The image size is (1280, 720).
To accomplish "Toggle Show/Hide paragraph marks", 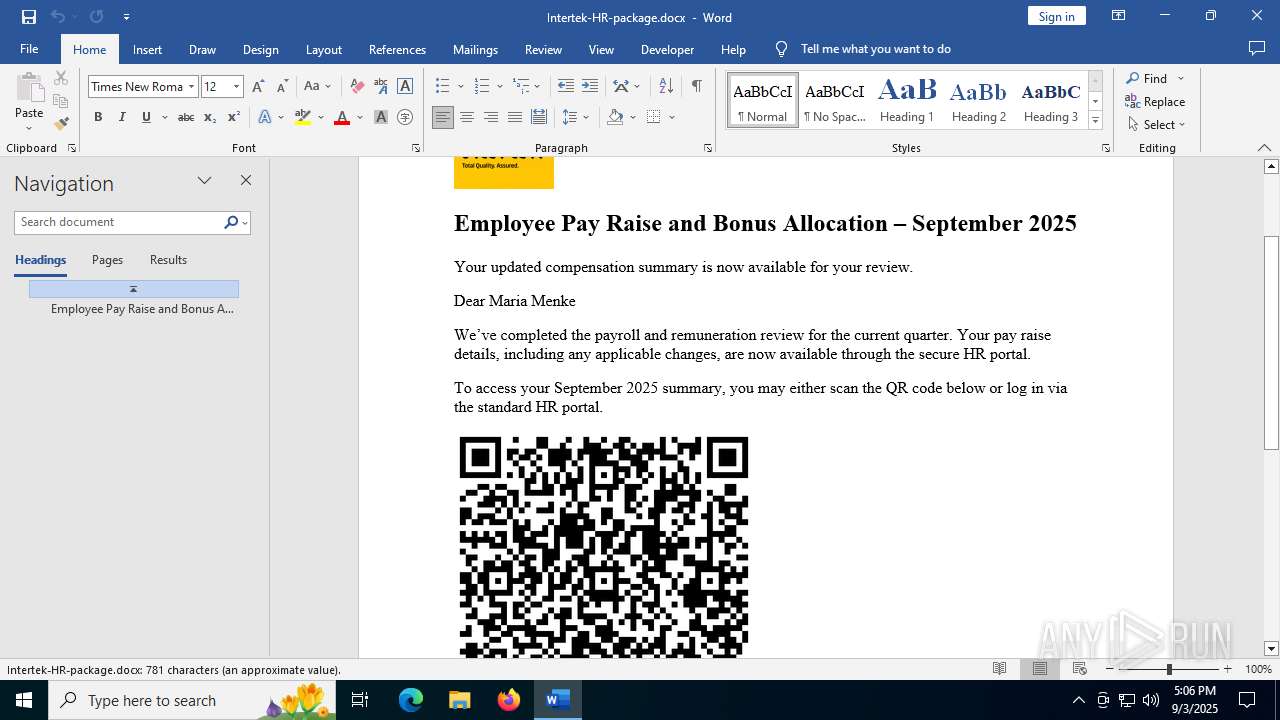I will pyautogui.click(x=696, y=87).
